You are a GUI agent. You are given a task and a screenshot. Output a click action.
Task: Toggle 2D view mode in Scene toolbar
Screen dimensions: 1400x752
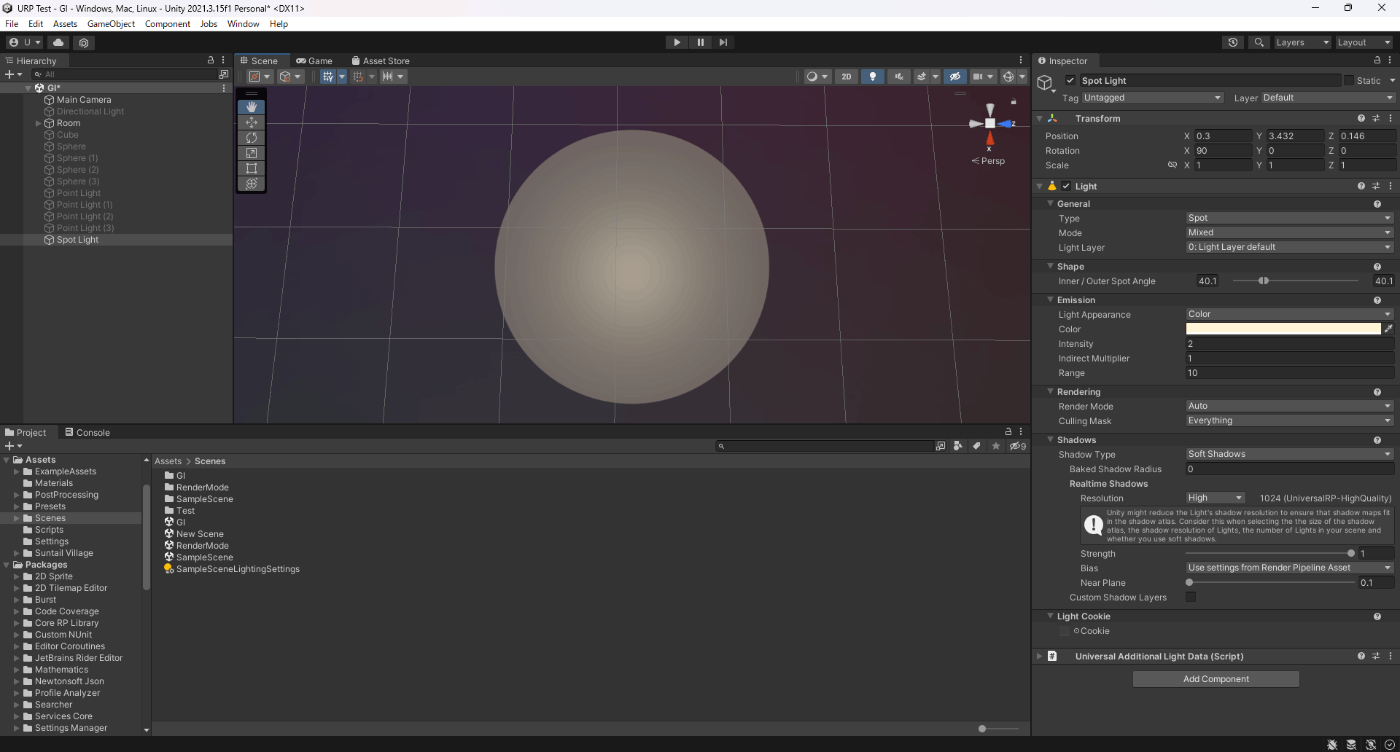coord(846,76)
